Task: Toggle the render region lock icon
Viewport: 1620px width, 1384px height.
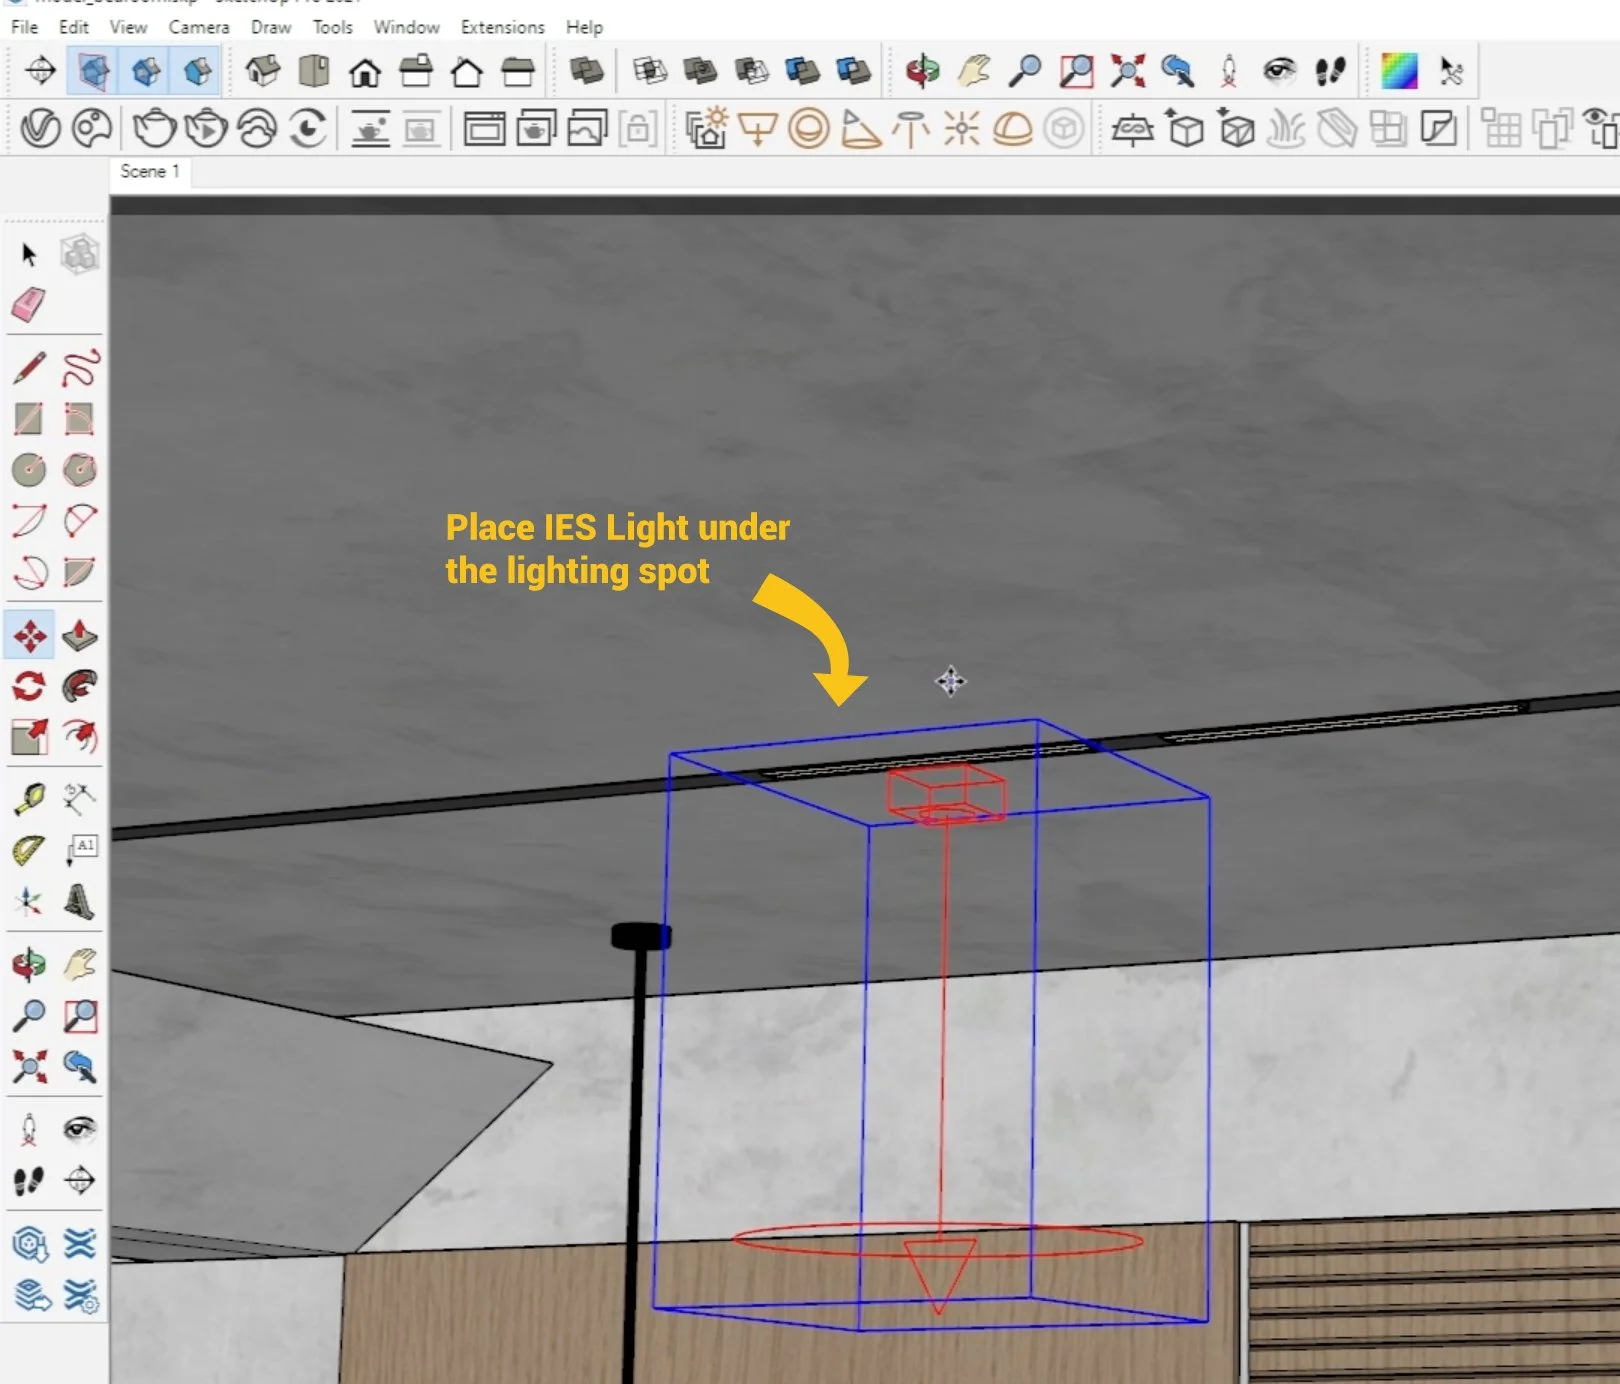Action: point(638,129)
